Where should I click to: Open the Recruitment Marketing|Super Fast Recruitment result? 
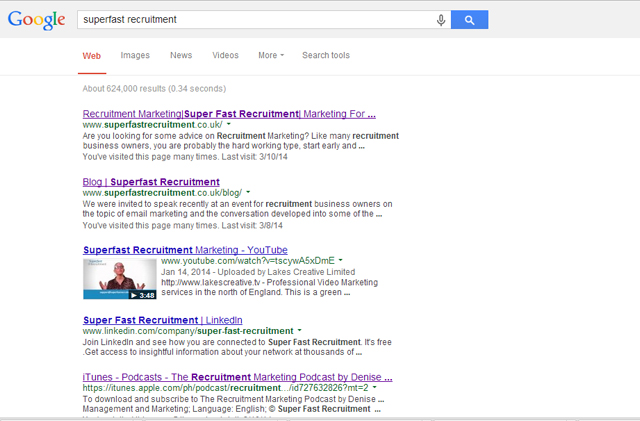(x=229, y=114)
